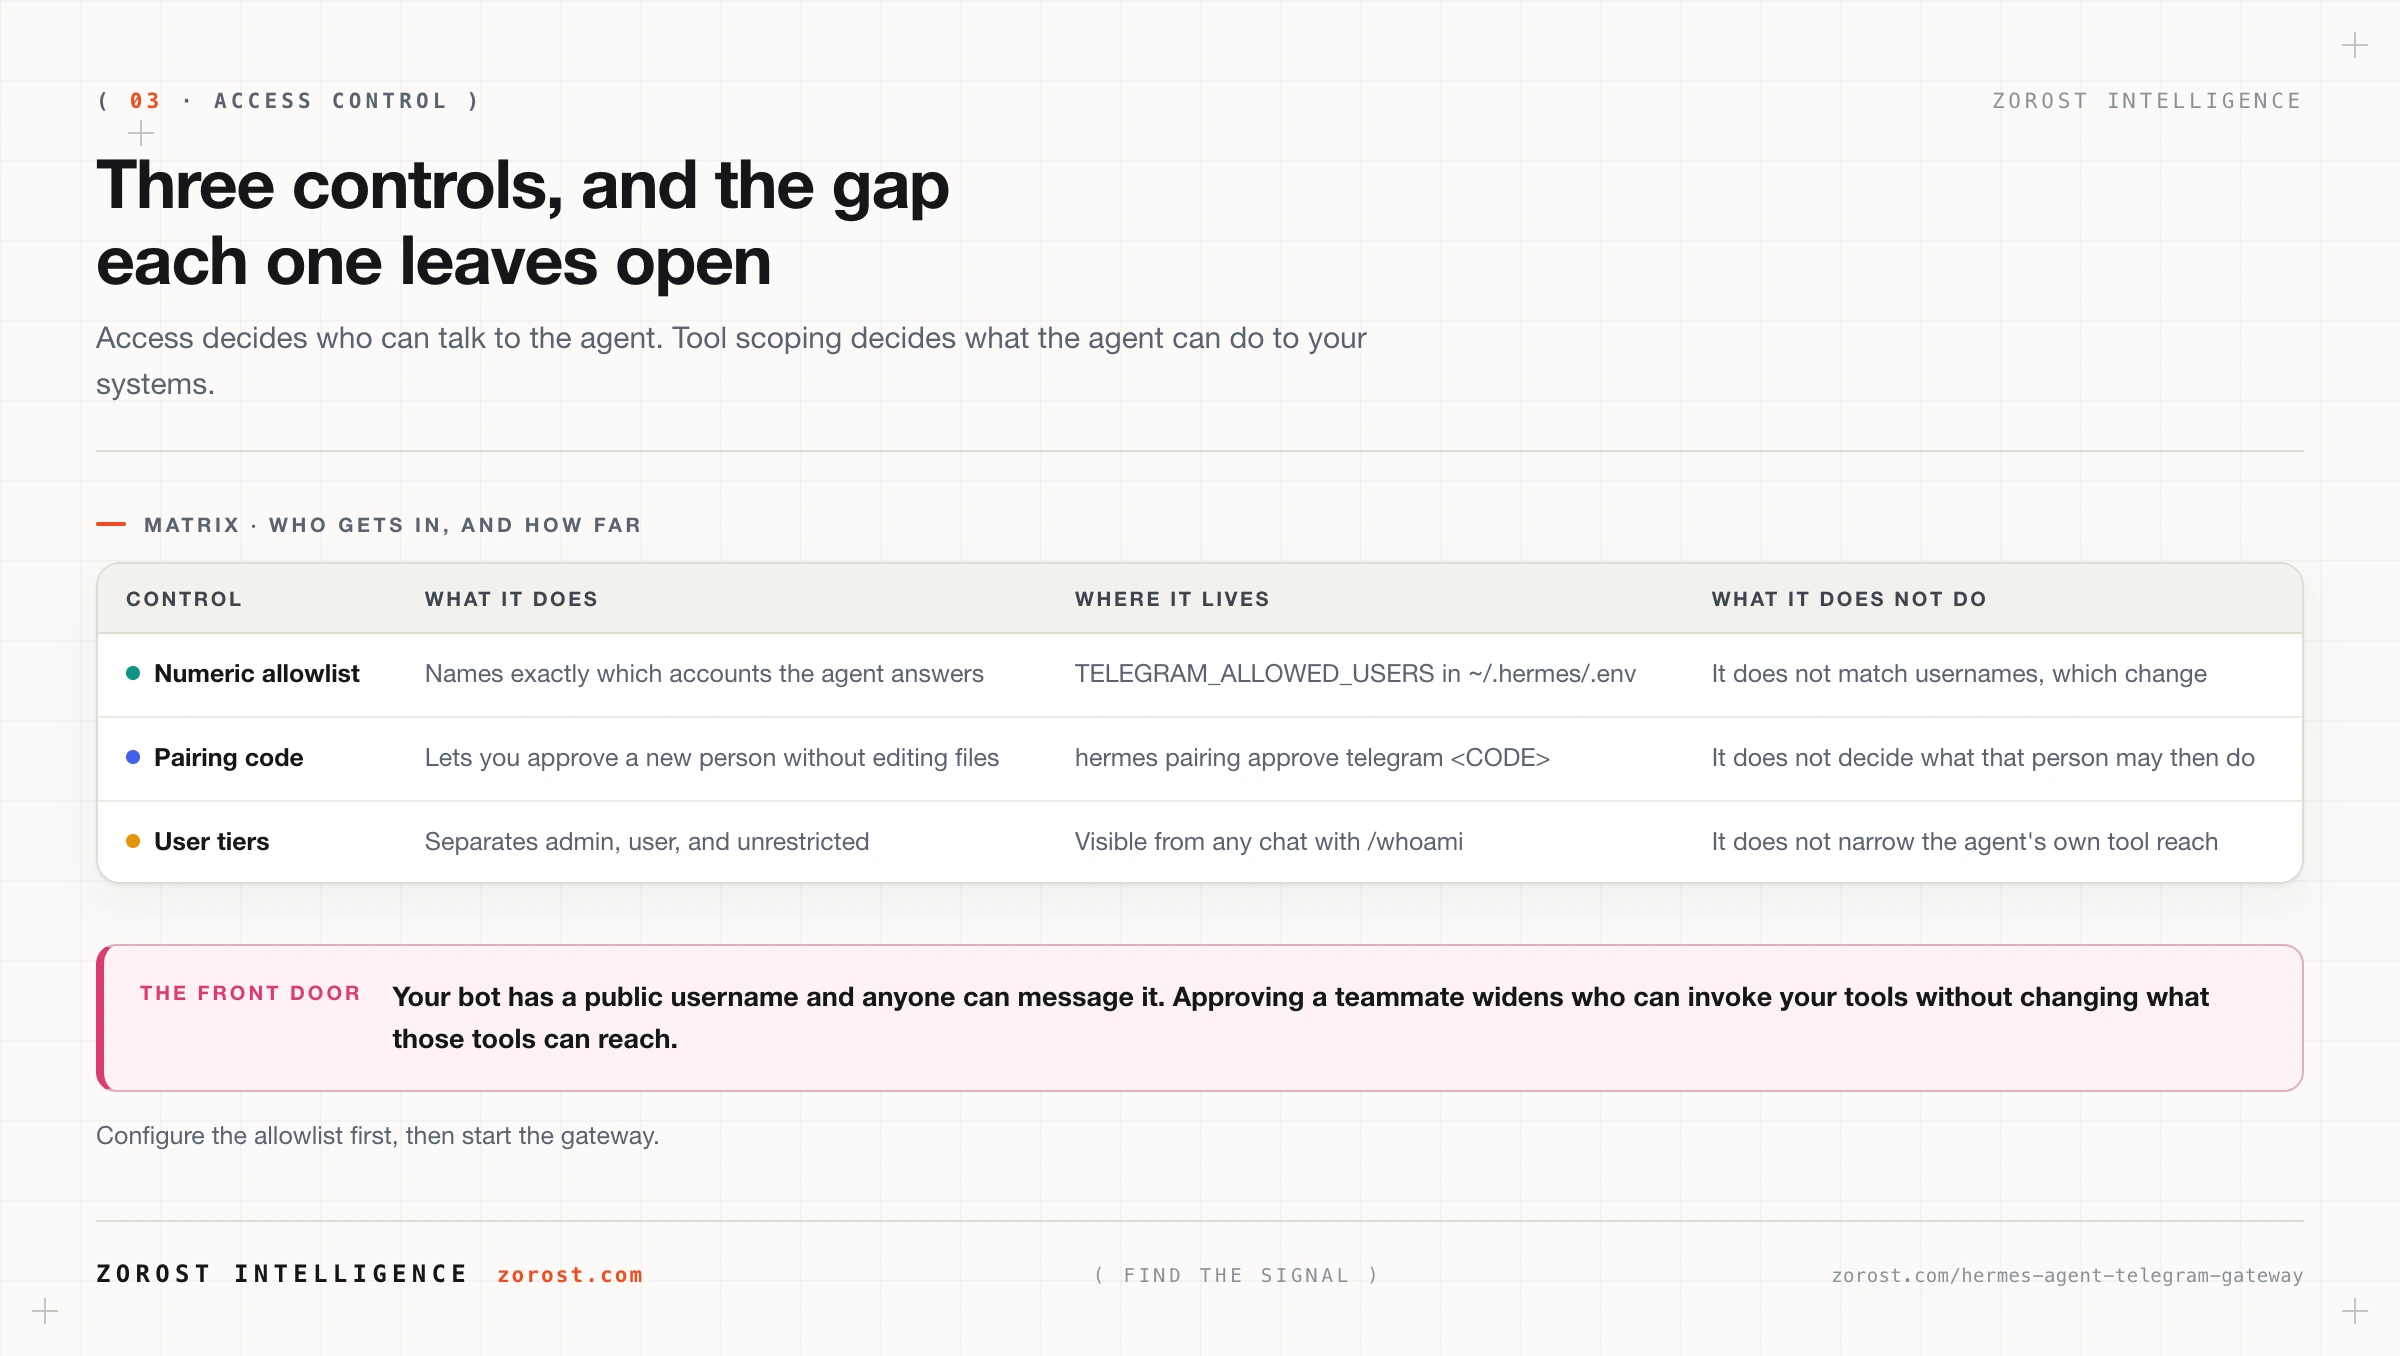The height and width of the screenshot is (1356, 2400).
Task: Click the orange dot beside User tiers
Action: [133, 841]
